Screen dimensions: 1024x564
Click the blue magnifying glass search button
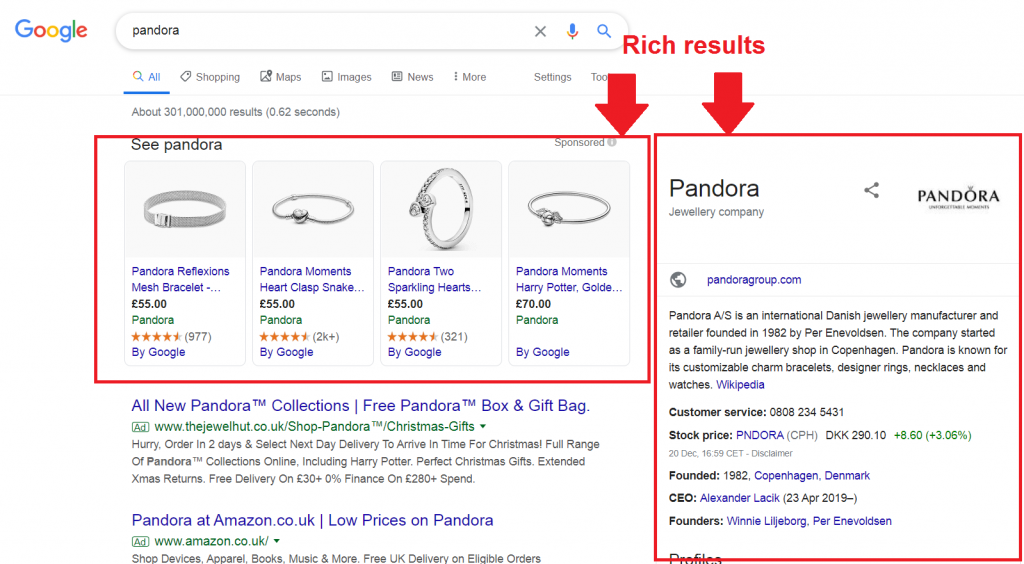click(604, 31)
